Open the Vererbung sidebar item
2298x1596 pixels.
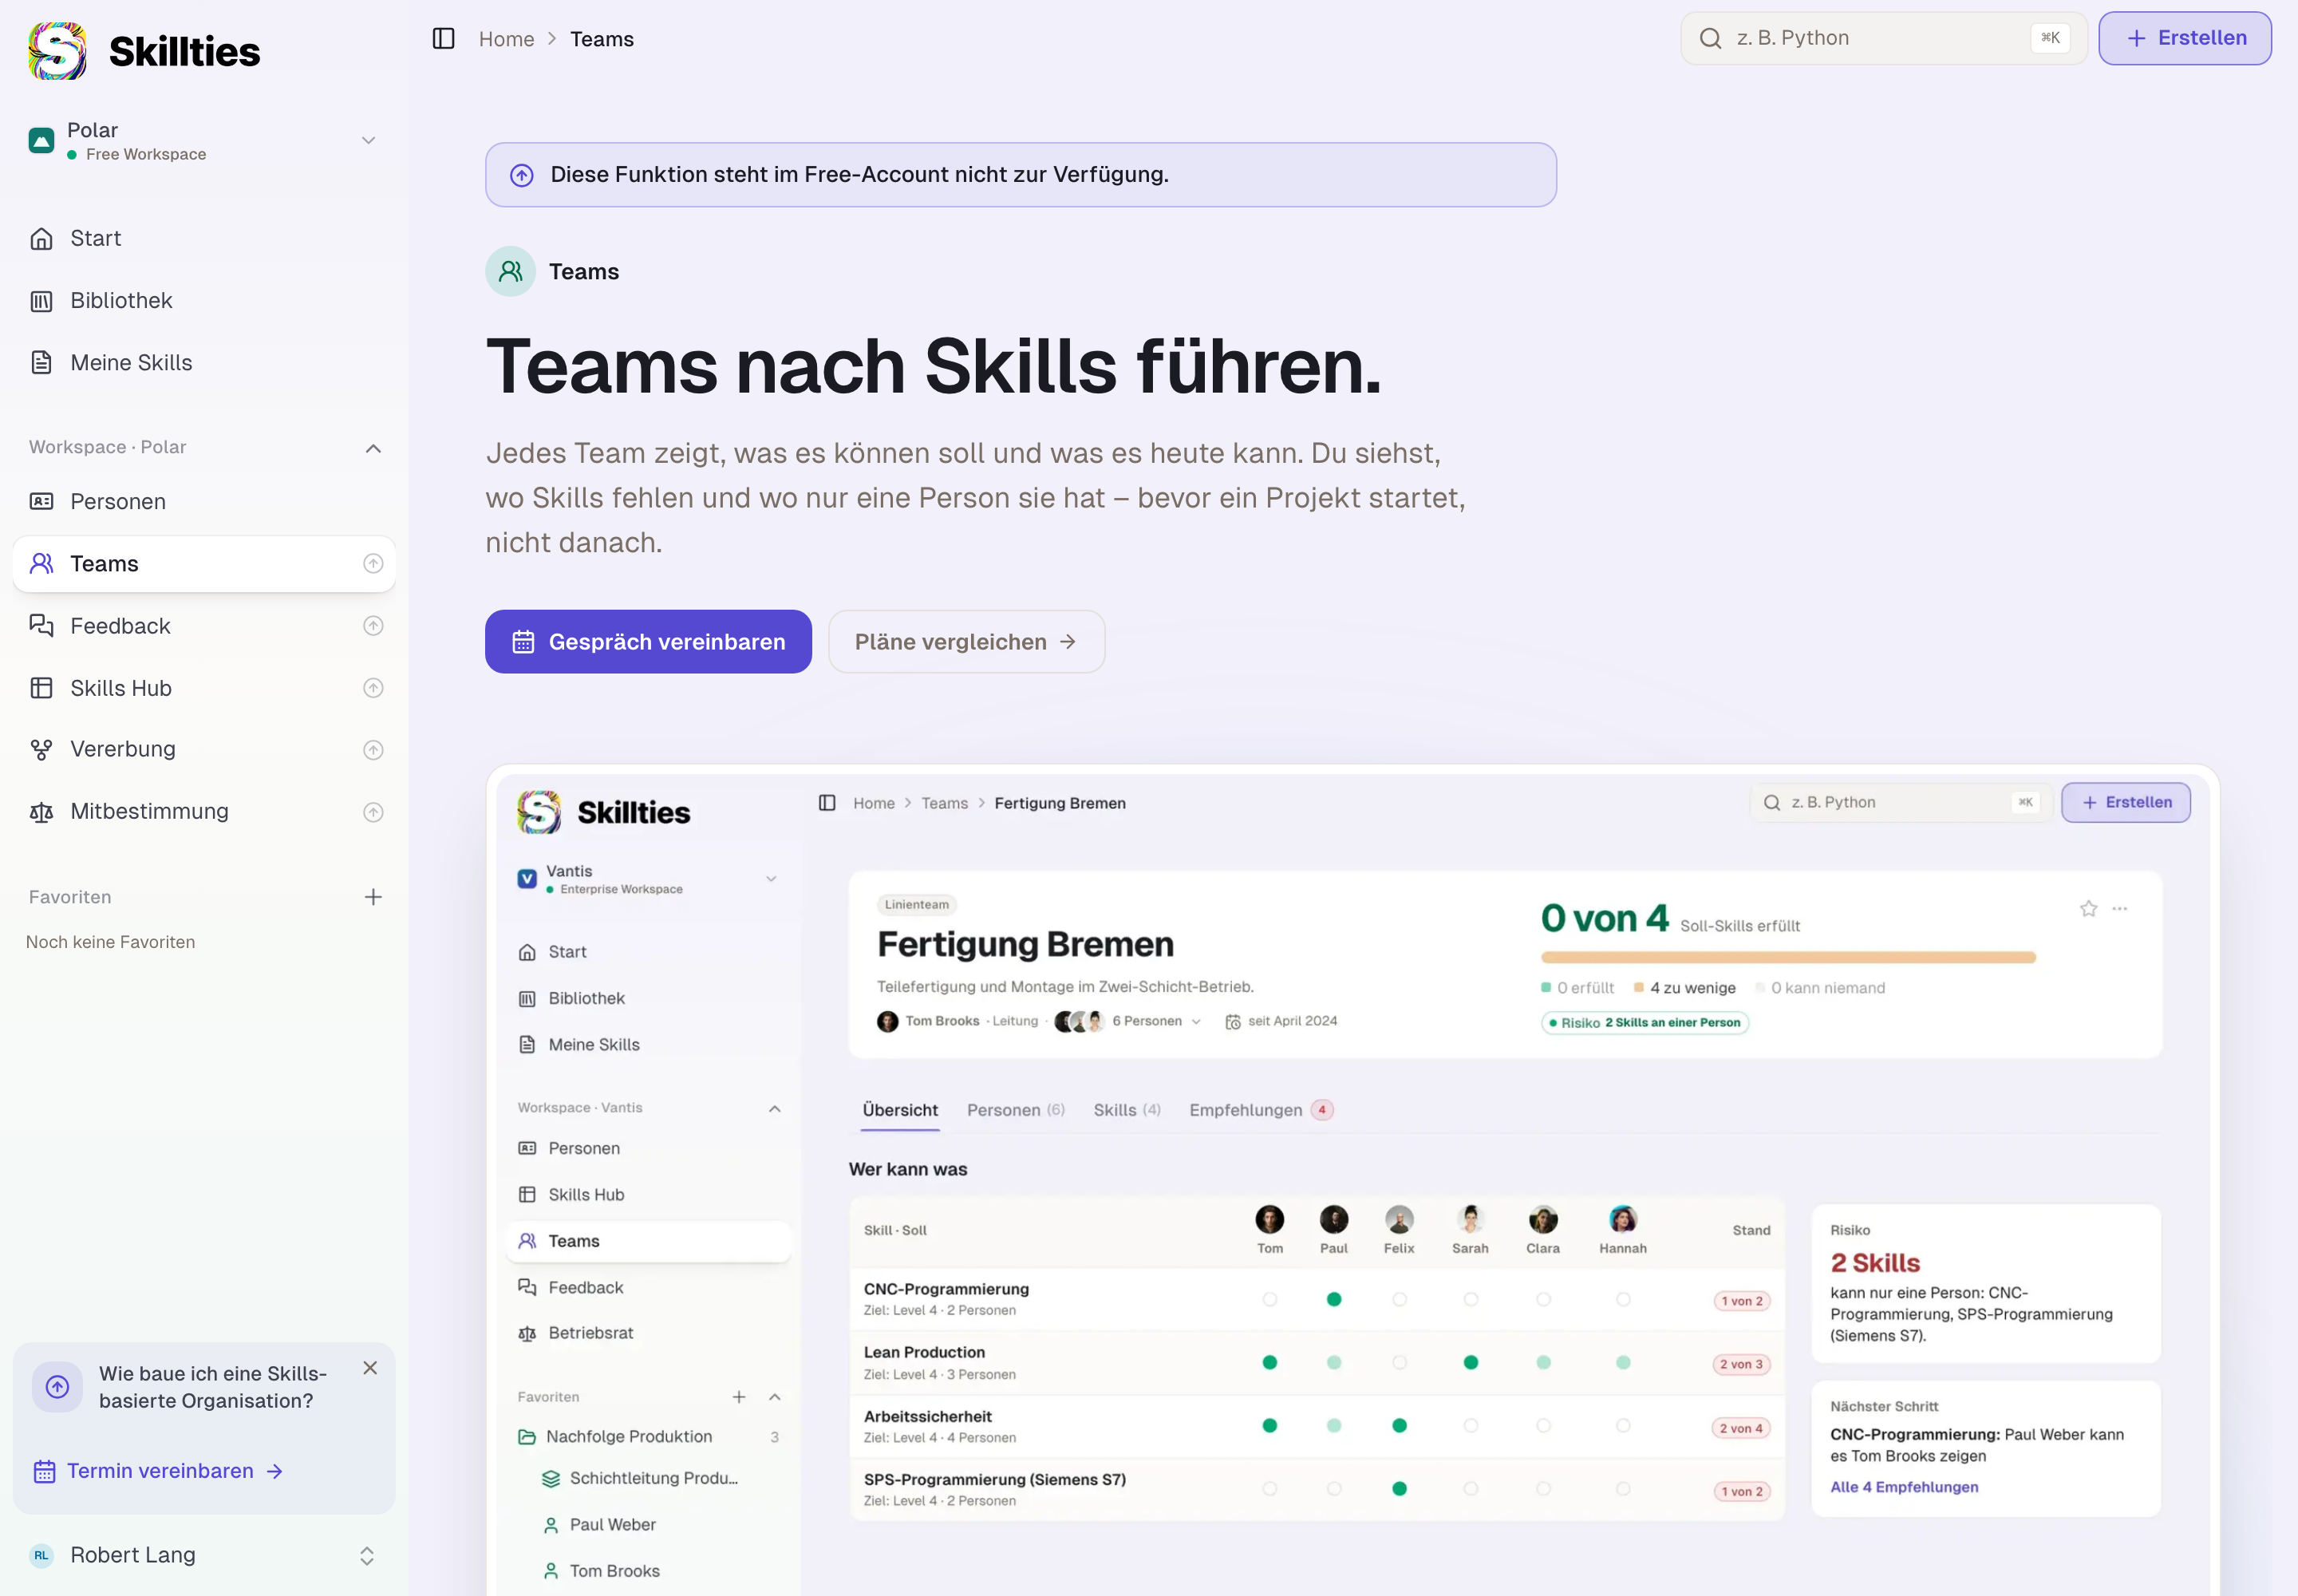pyautogui.click(x=204, y=750)
